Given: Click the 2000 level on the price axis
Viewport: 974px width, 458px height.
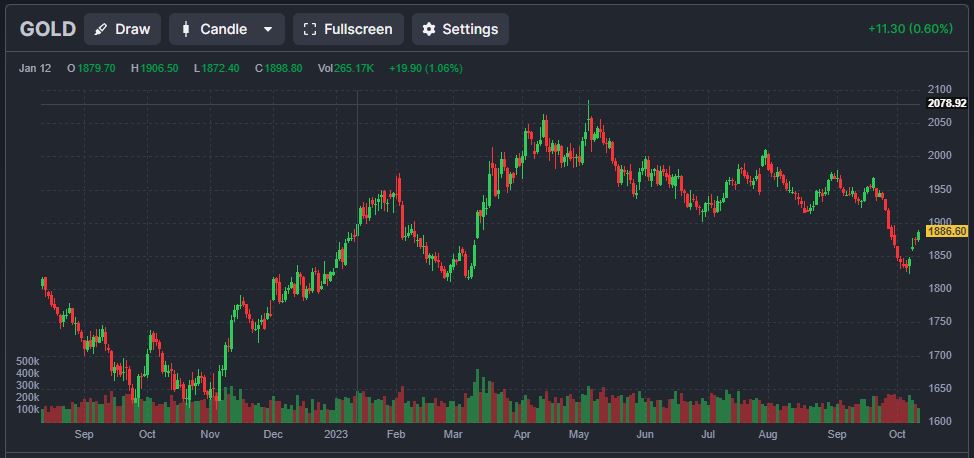Looking at the screenshot, I should pyautogui.click(x=940, y=155).
